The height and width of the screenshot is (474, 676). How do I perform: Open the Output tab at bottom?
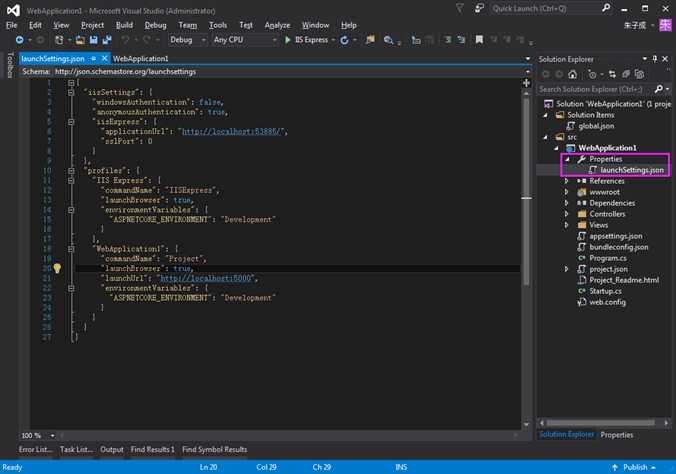click(112, 449)
